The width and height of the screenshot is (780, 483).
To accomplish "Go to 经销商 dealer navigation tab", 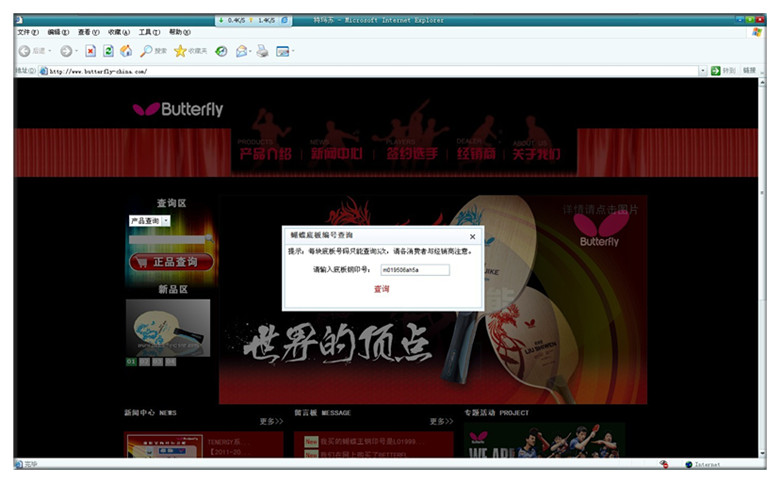I will click(x=477, y=153).
